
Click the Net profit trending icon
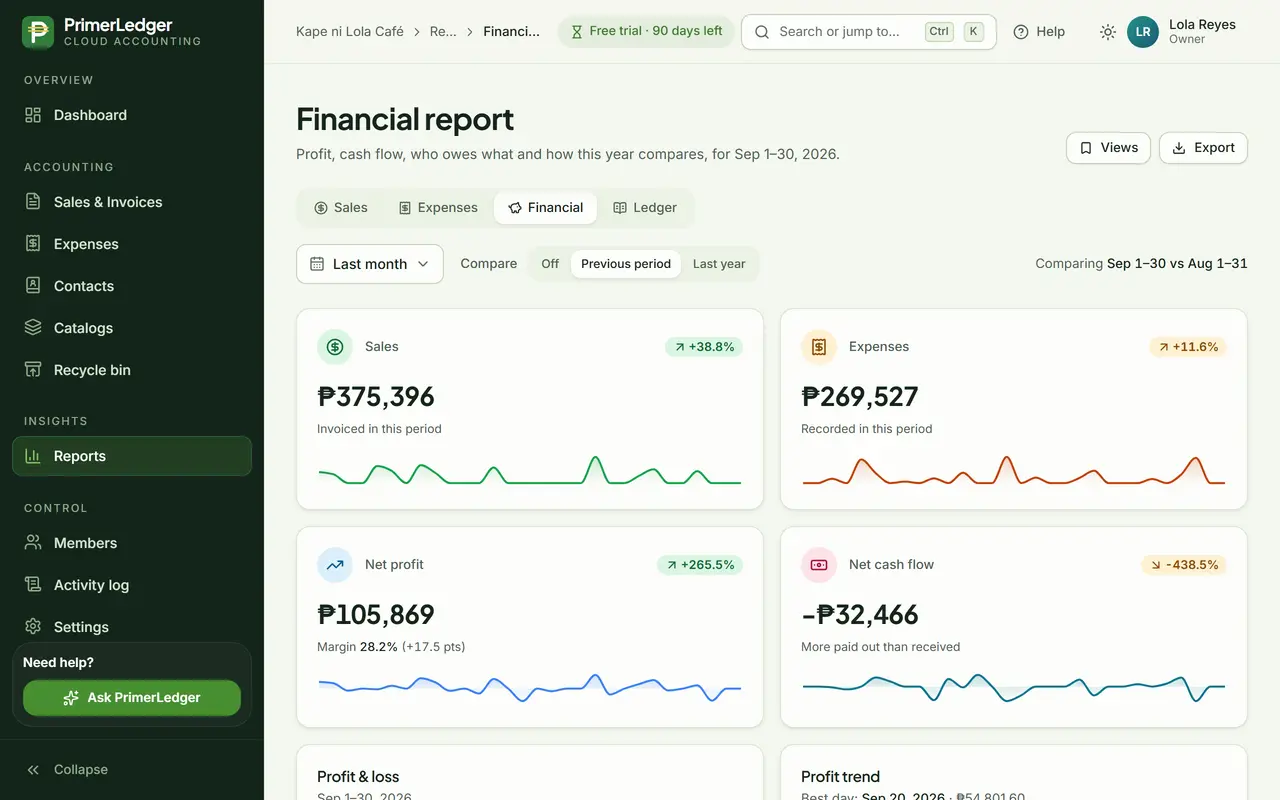(x=335, y=565)
